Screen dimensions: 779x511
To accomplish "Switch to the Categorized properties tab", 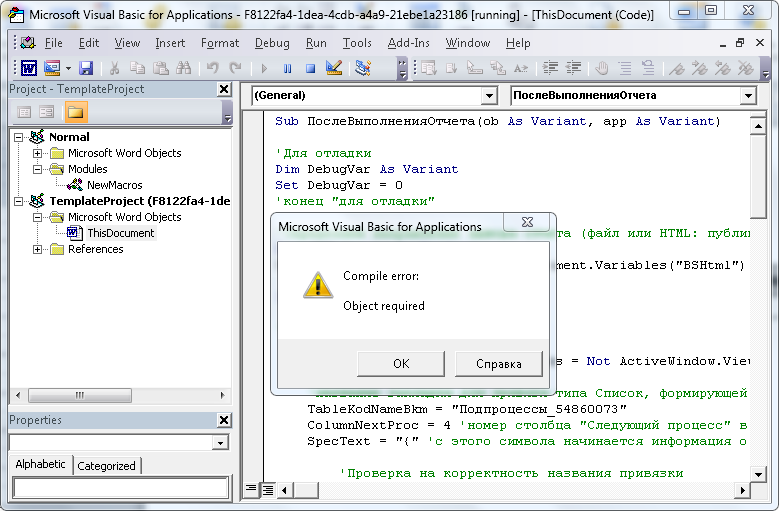I will pyautogui.click(x=106, y=465).
